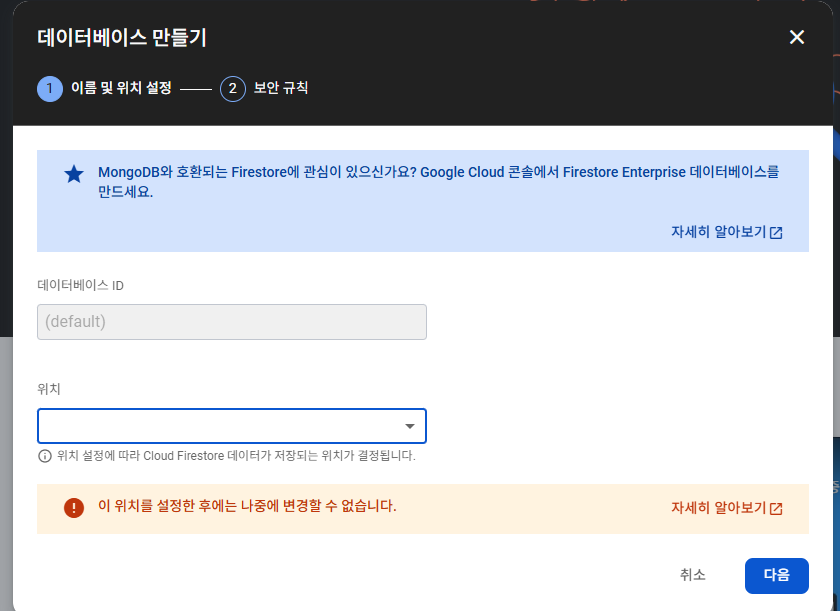Click the external link icon in the orange warning
840x611 pixels.
coord(776,508)
